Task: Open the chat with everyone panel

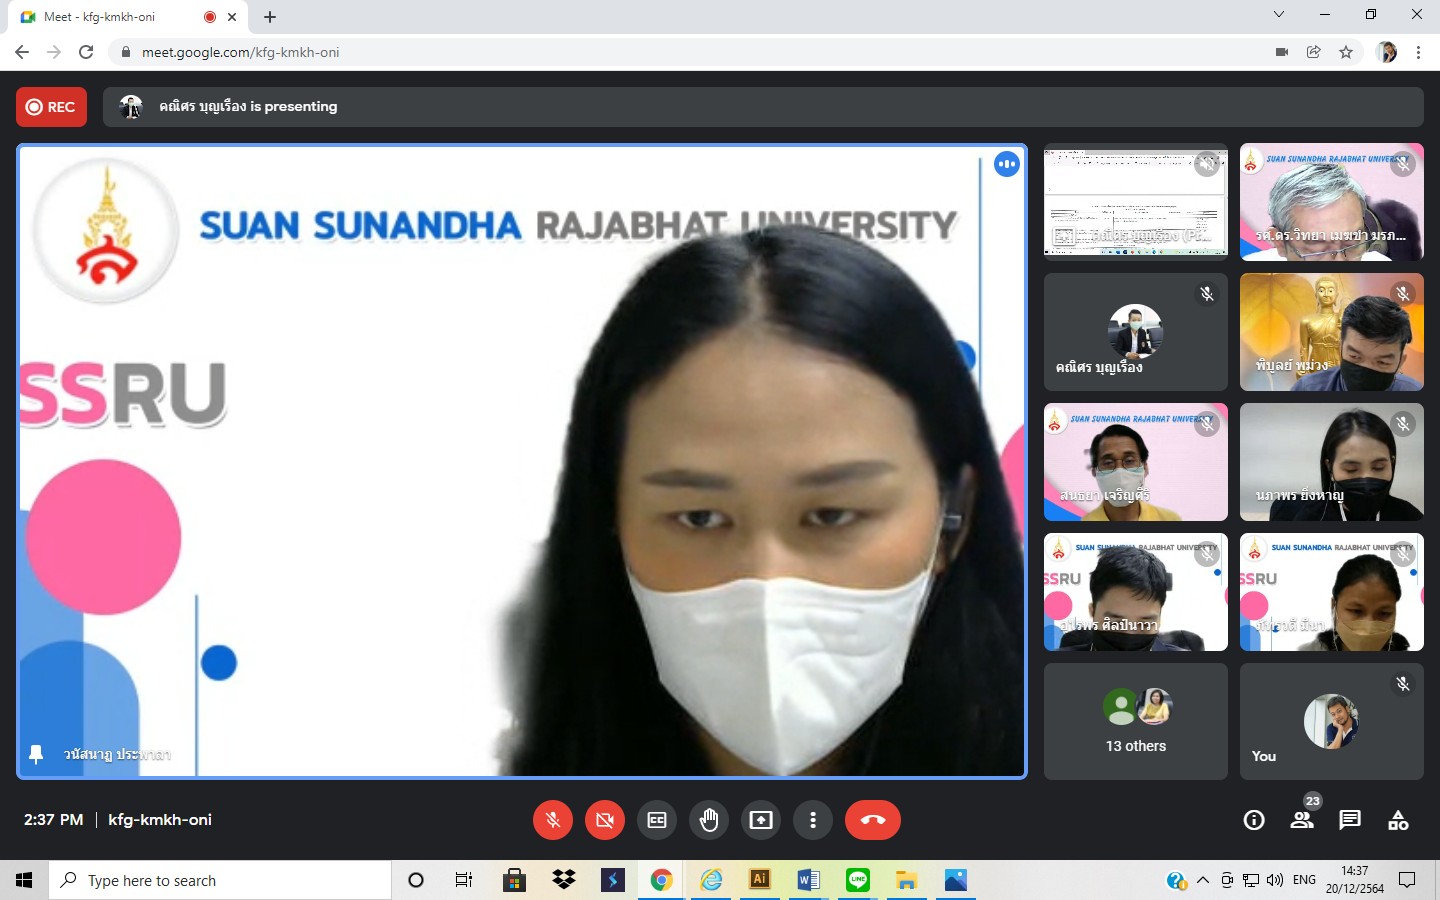Action: tap(1350, 820)
